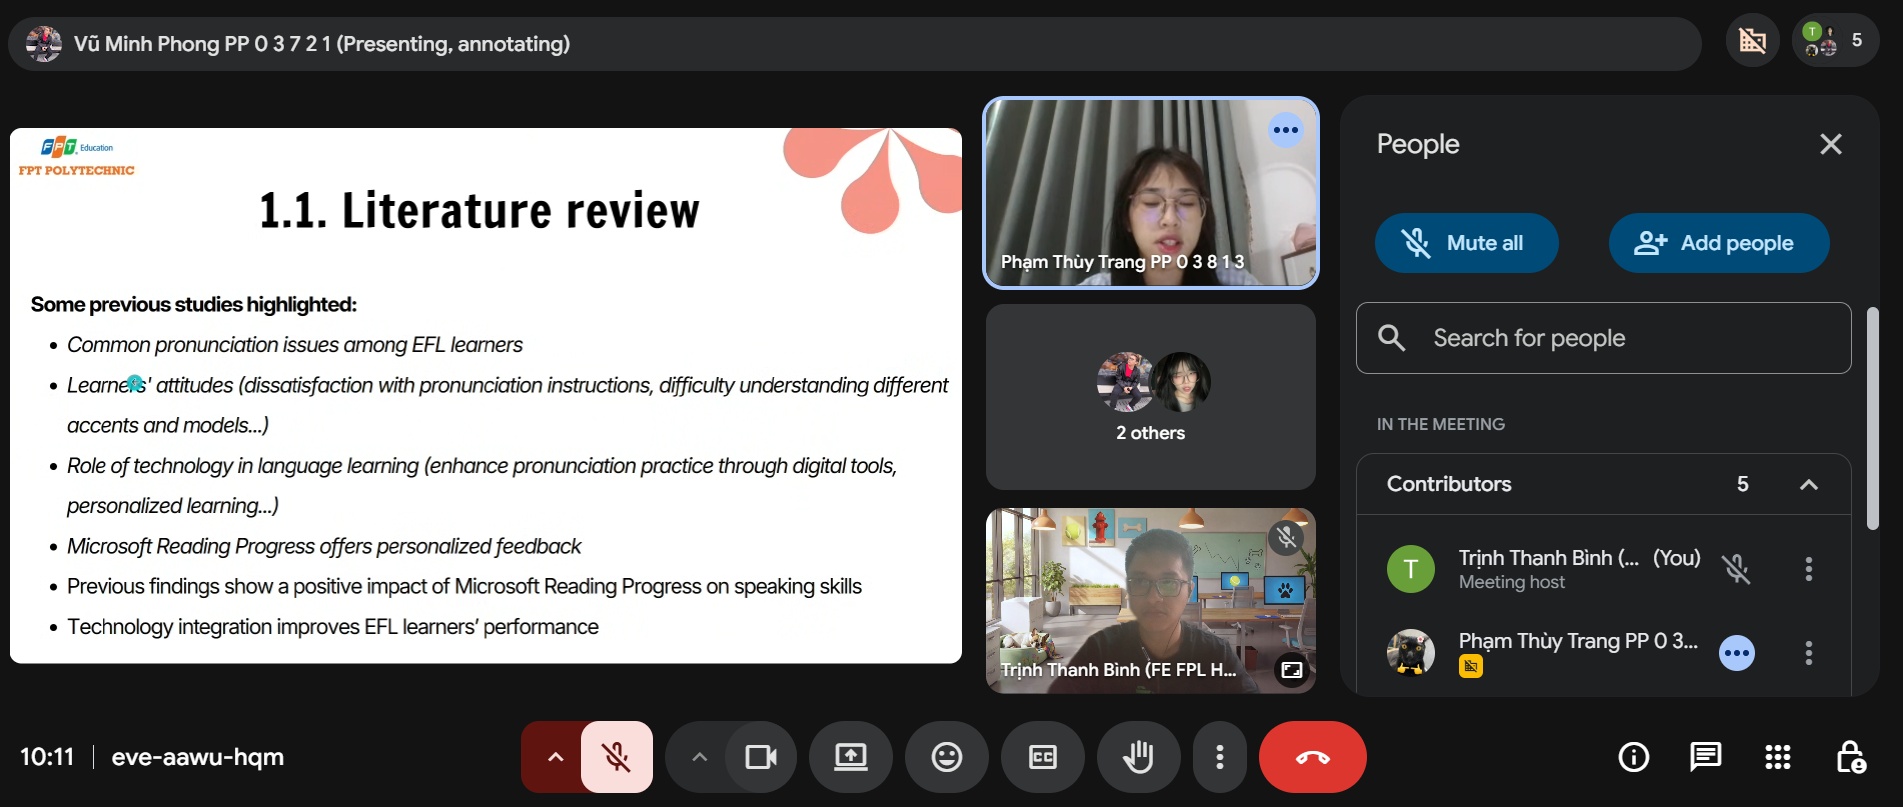Open meeting details info icon

pyautogui.click(x=1634, y=757)
